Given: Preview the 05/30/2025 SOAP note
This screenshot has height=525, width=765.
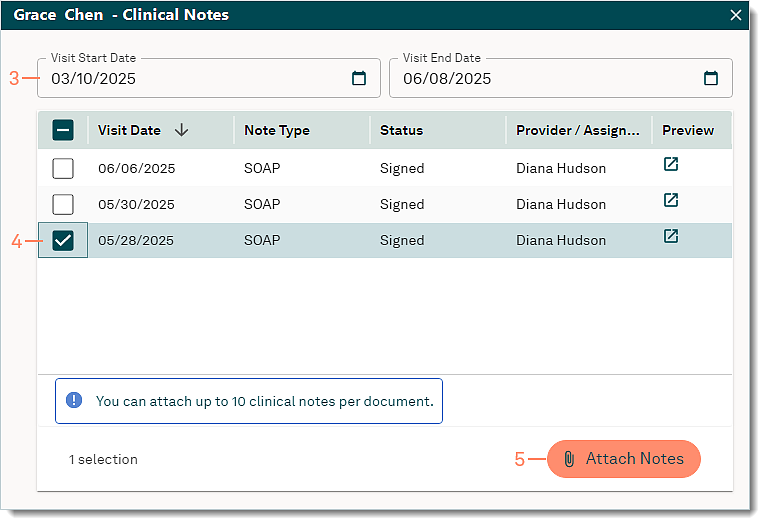Looking at the screenshot, I should pyautogui.click(x=671, y=200).
